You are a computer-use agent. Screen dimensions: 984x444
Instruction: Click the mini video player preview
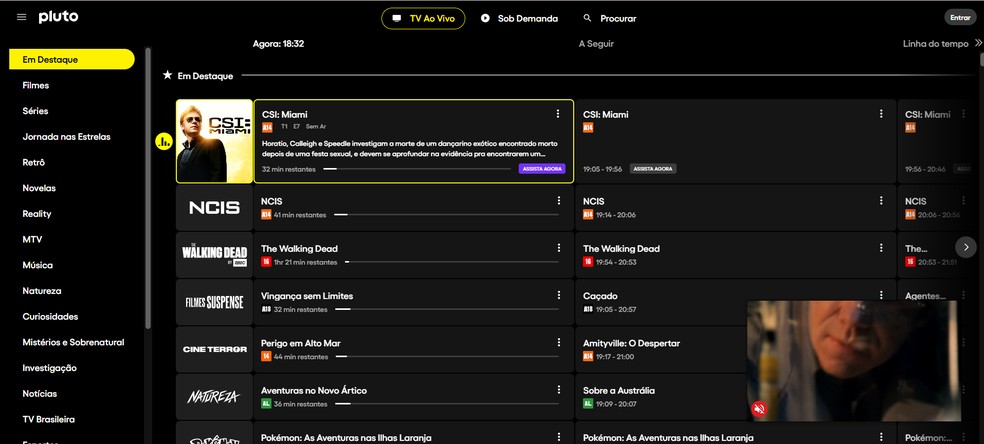pos(853,361)
